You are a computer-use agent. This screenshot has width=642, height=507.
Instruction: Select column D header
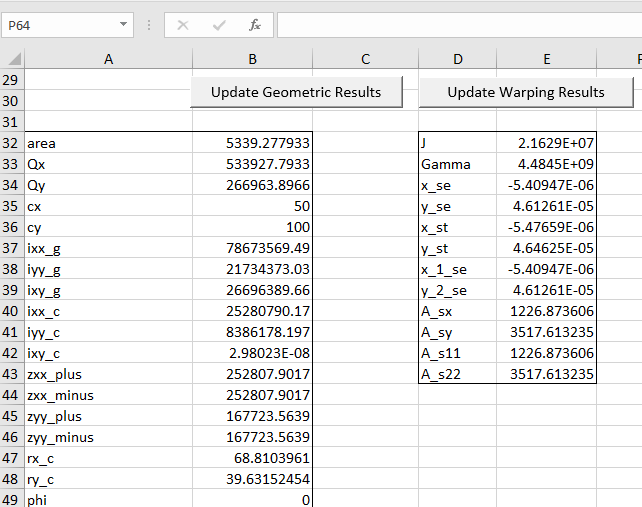click(x=457, y=60)
